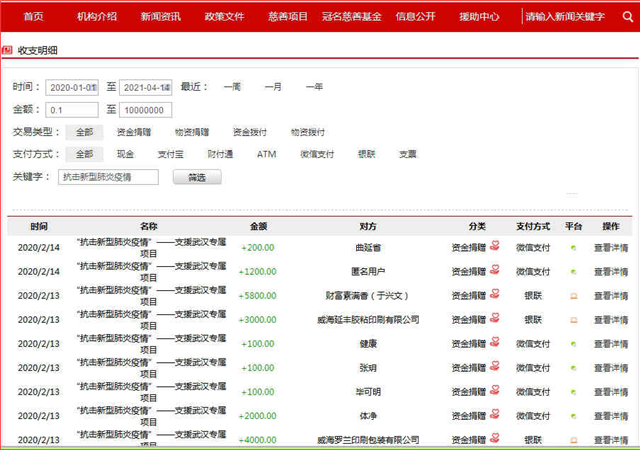The height and width of the screenshot is (450, 640).
Task: Click the donation icon in the 匿名用户 row
Action: pyautogui.click(x=494, y=271)
